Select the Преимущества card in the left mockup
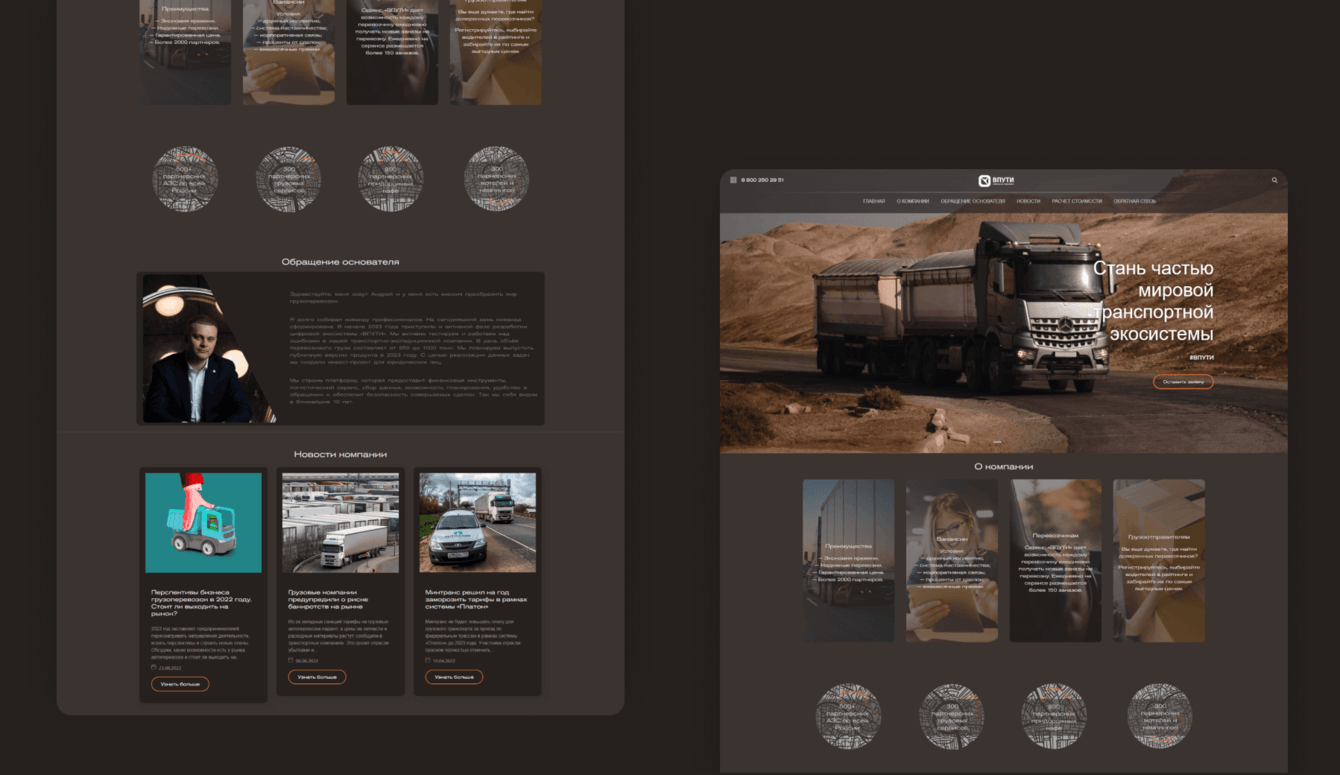 click(x=185, y=52)
